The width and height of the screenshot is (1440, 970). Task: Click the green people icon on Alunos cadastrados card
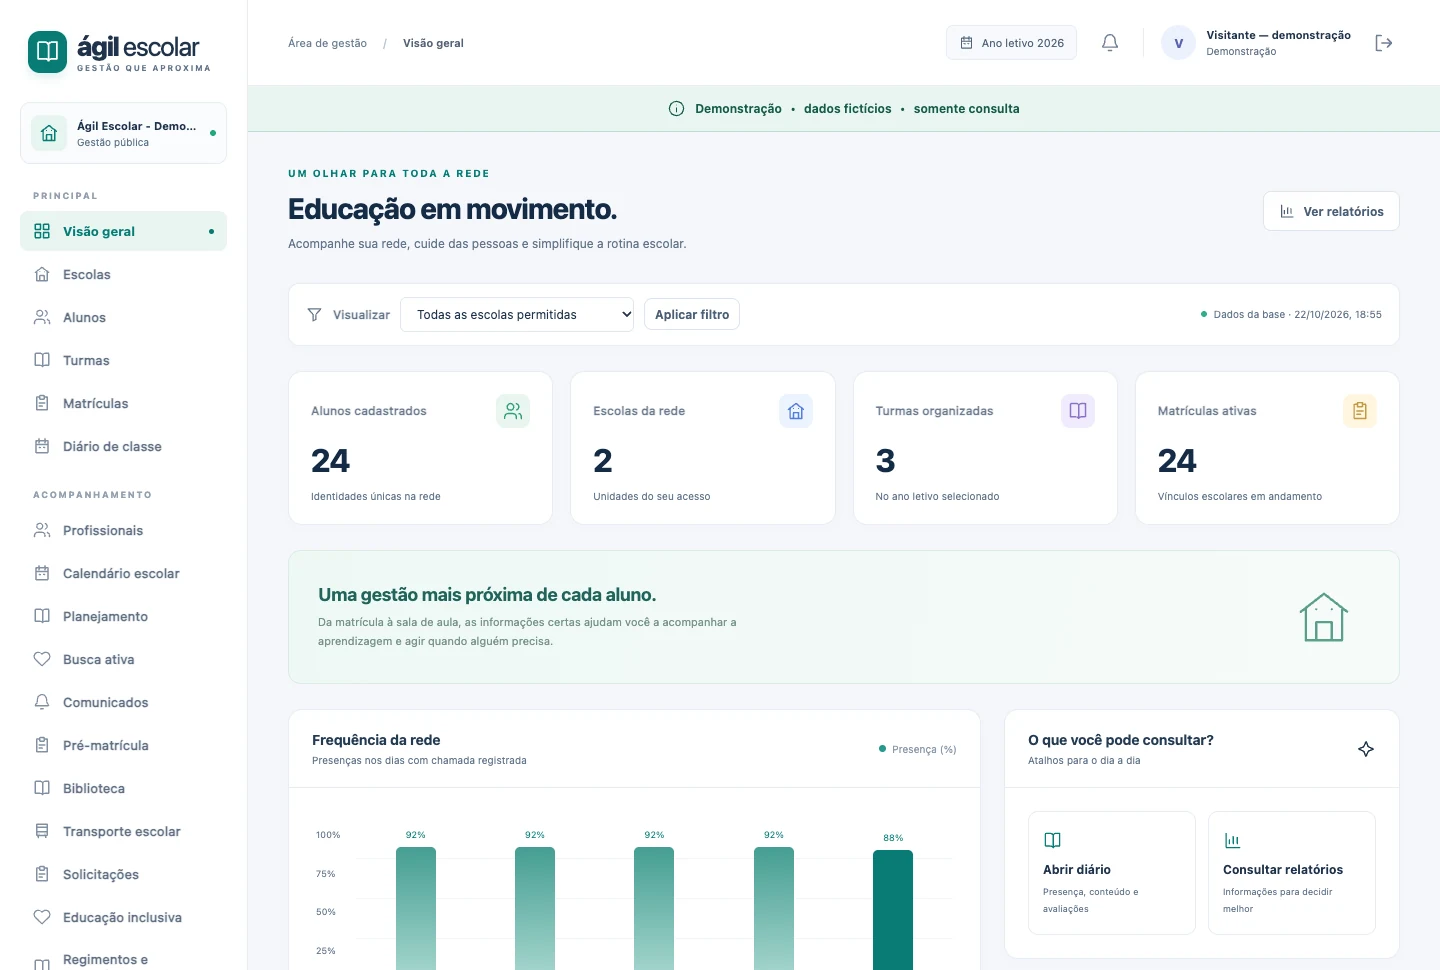513,411
